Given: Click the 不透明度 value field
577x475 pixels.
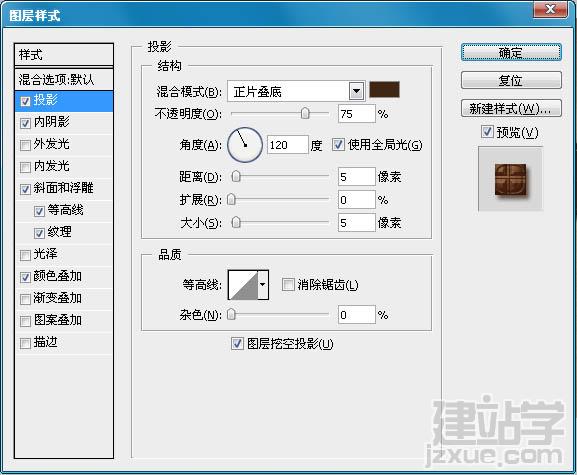Looking at the screenshot, I should pos(356,114).
